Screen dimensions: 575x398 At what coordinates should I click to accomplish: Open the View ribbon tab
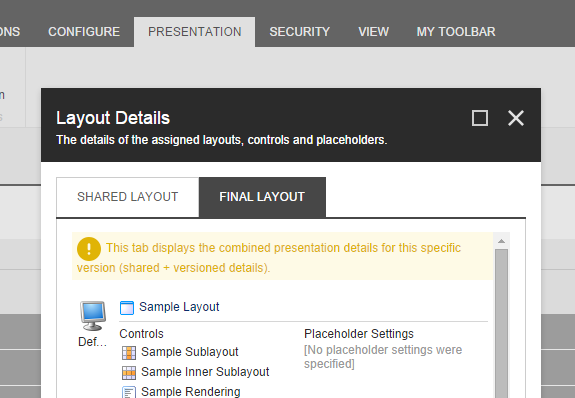coord(373,32)
